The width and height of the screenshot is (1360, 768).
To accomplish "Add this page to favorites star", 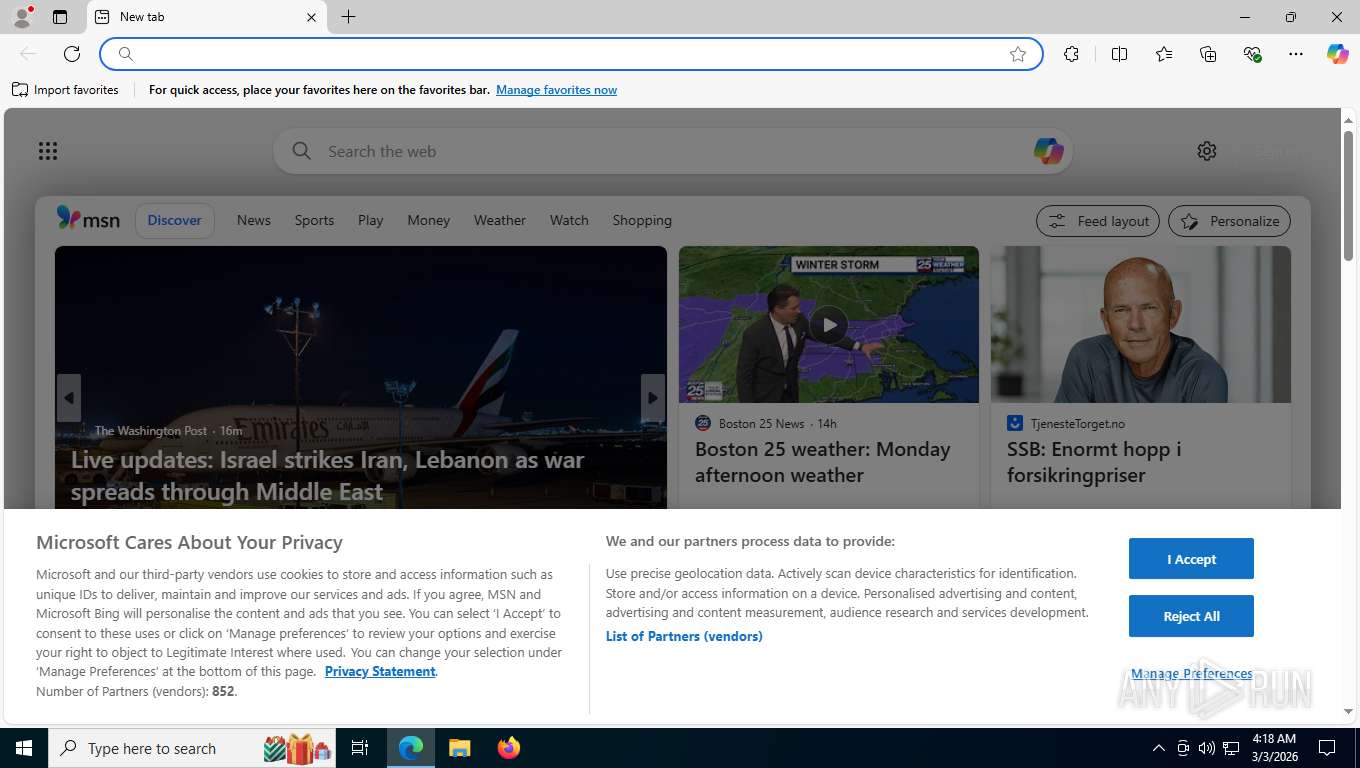I will [x=1018, y=54].
